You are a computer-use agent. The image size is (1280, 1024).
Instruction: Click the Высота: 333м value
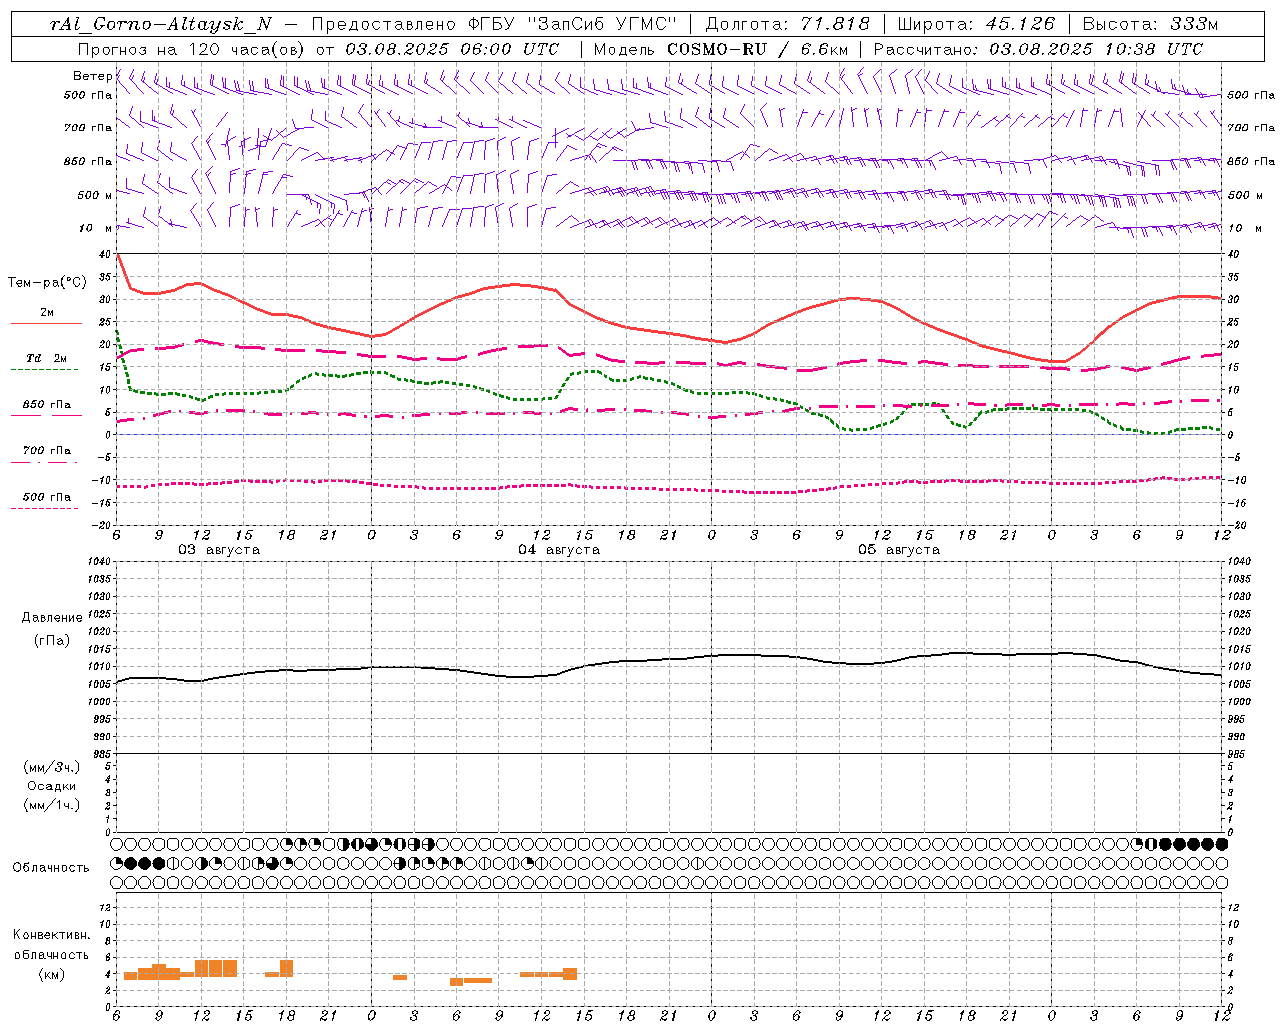[1151, 25]
